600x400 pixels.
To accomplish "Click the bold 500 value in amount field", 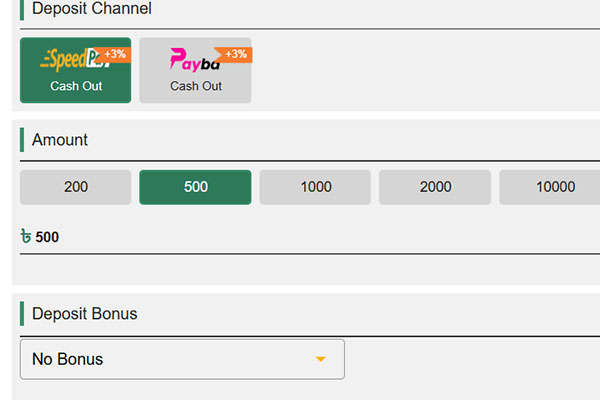I will tap(47, 237).
